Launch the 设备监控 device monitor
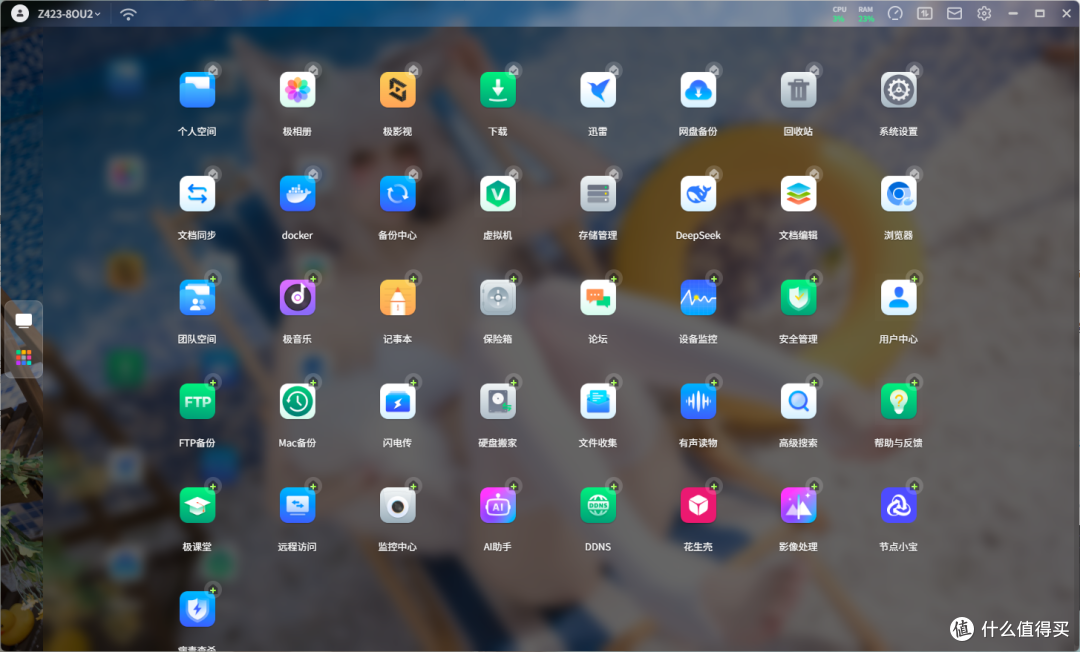 click(698, 298)
